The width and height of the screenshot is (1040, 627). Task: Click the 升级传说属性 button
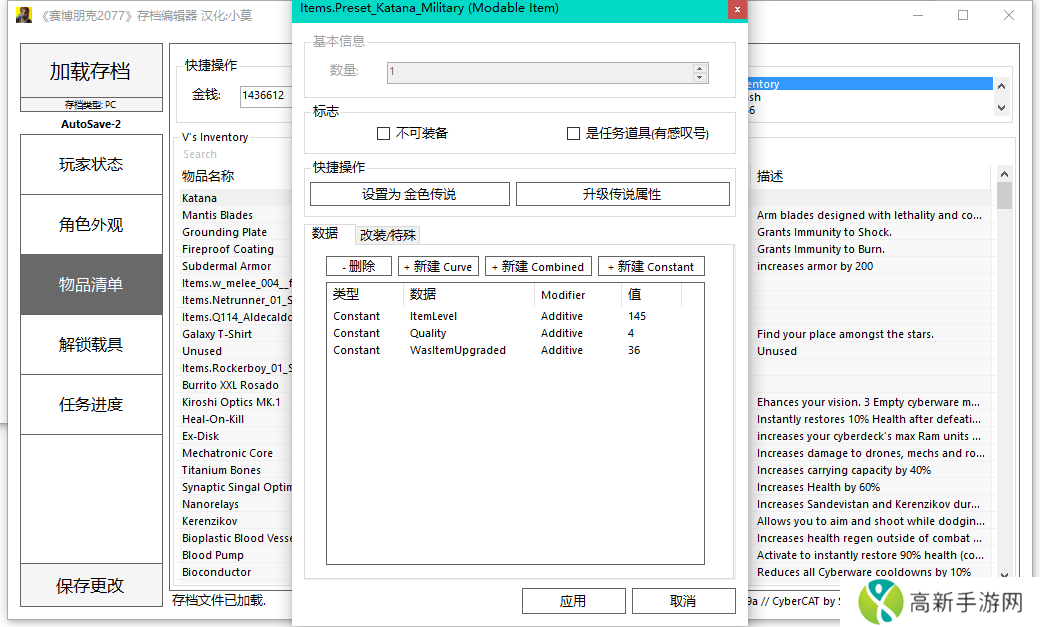[x=622, y=194]
